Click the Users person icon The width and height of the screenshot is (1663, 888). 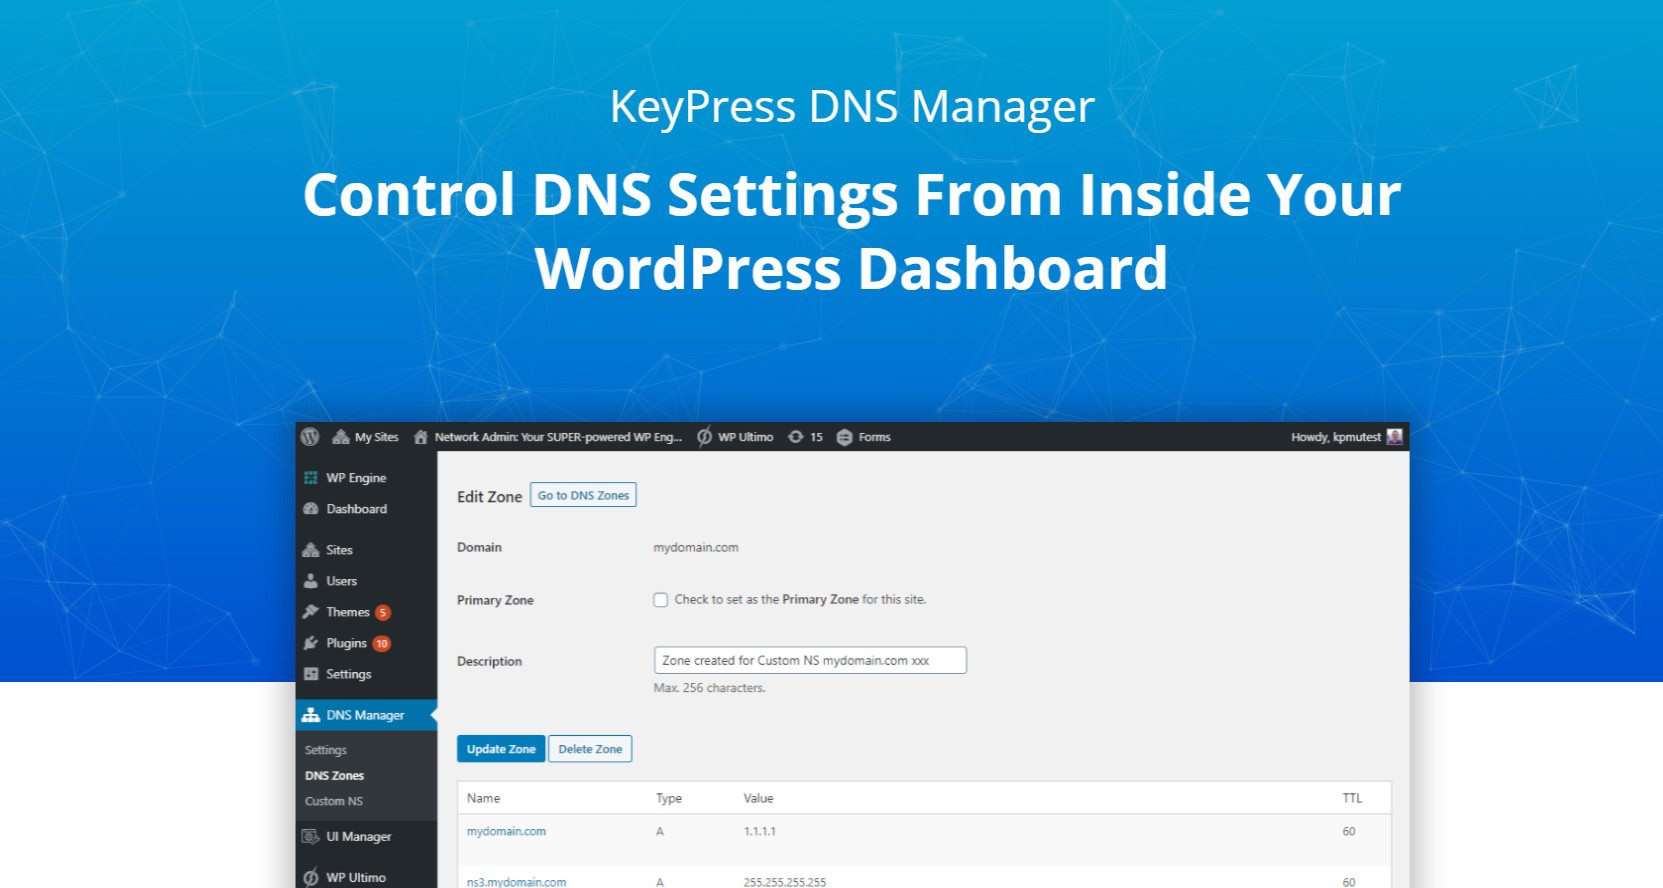tap(311, 581)
